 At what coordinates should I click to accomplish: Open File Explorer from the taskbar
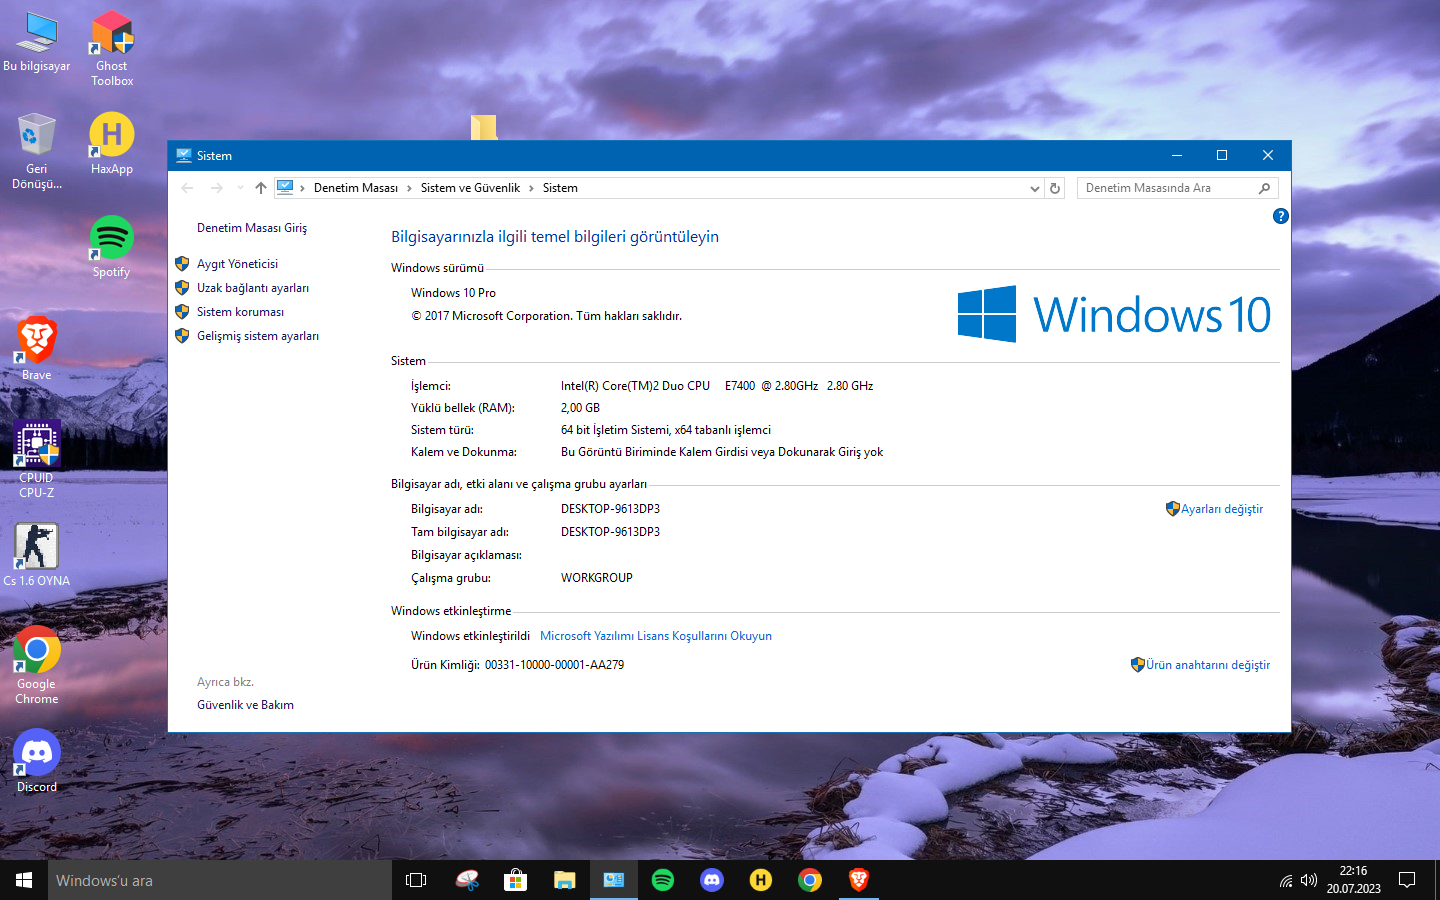point(565,880)
